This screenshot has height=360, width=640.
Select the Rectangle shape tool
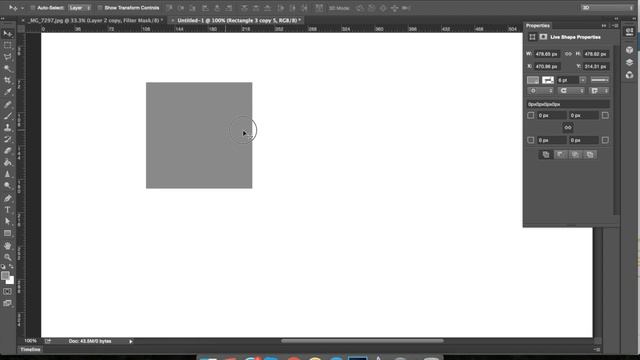(x=8, y=233)
